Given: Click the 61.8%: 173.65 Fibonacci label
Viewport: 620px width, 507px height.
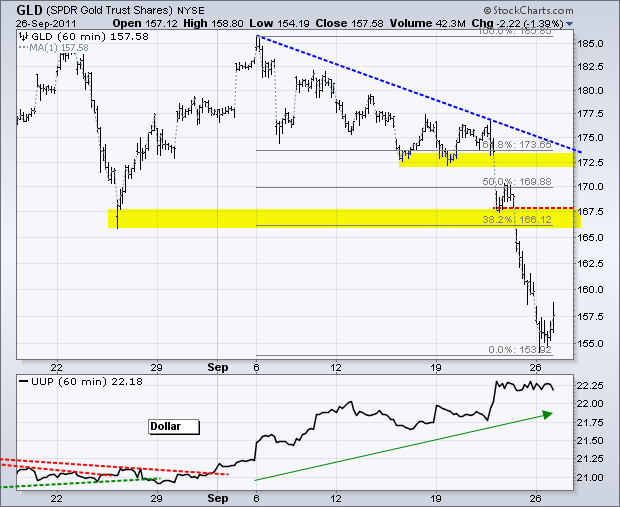Looking at the screenshot, I should [517, 144].
